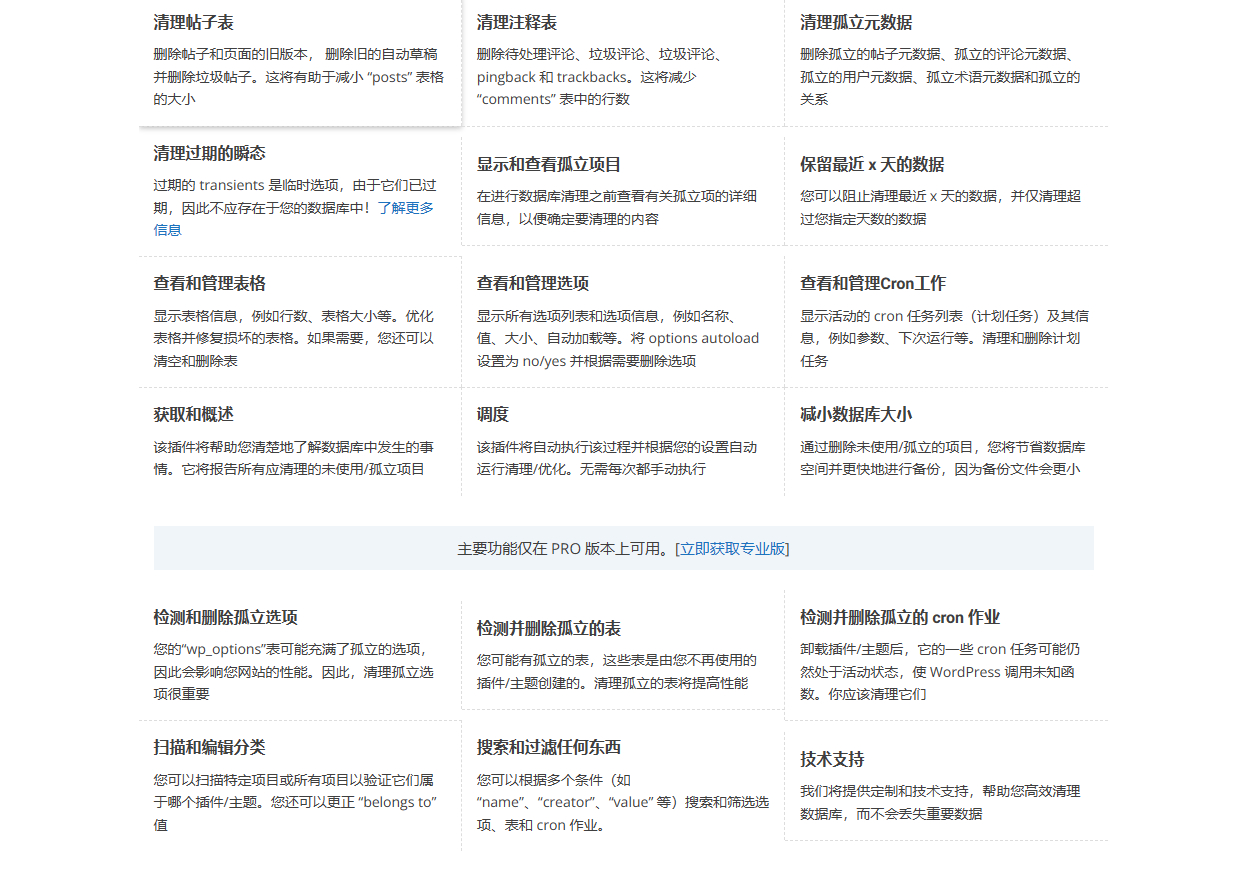The height and width of the screenshot is (869, 1242).
Task: Click the description starting 该插件将自动执行该过程
Action: click(617, 458)
